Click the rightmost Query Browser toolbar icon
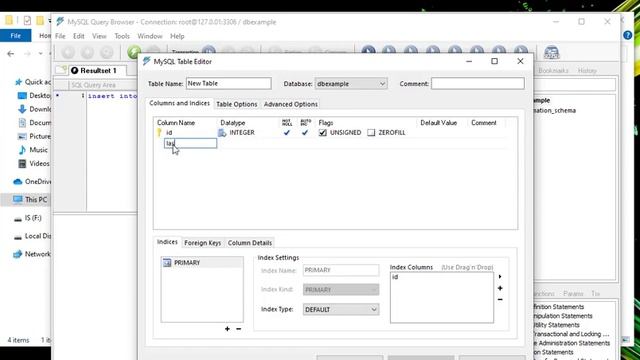 click(x=551, y=52)
